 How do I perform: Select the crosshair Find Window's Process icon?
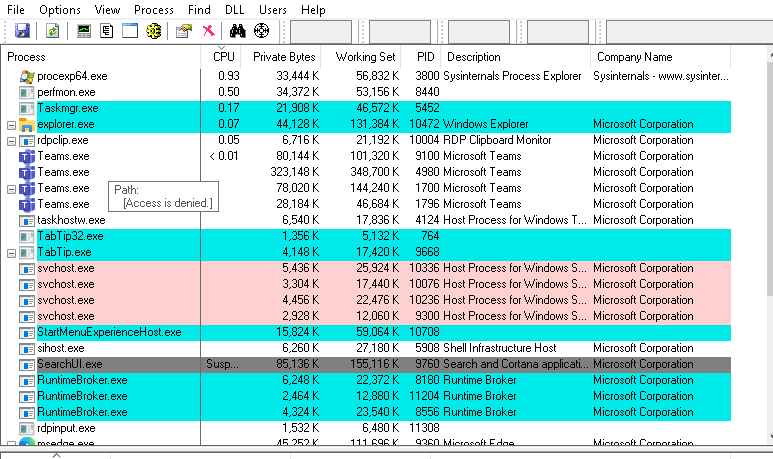[261, 31]
